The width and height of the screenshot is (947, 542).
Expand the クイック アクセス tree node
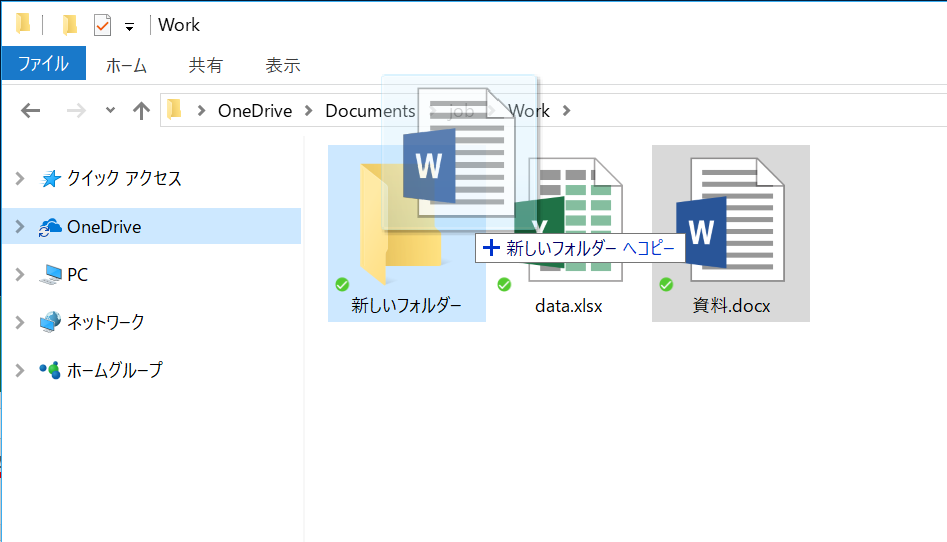(x=20, y=178)
